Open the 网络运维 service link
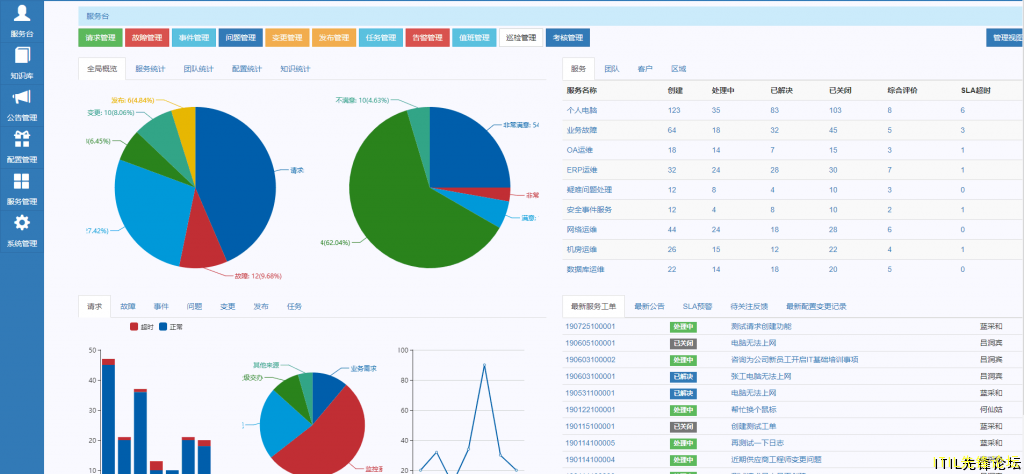The image size is (1024, 474). (x=581, y=229)
